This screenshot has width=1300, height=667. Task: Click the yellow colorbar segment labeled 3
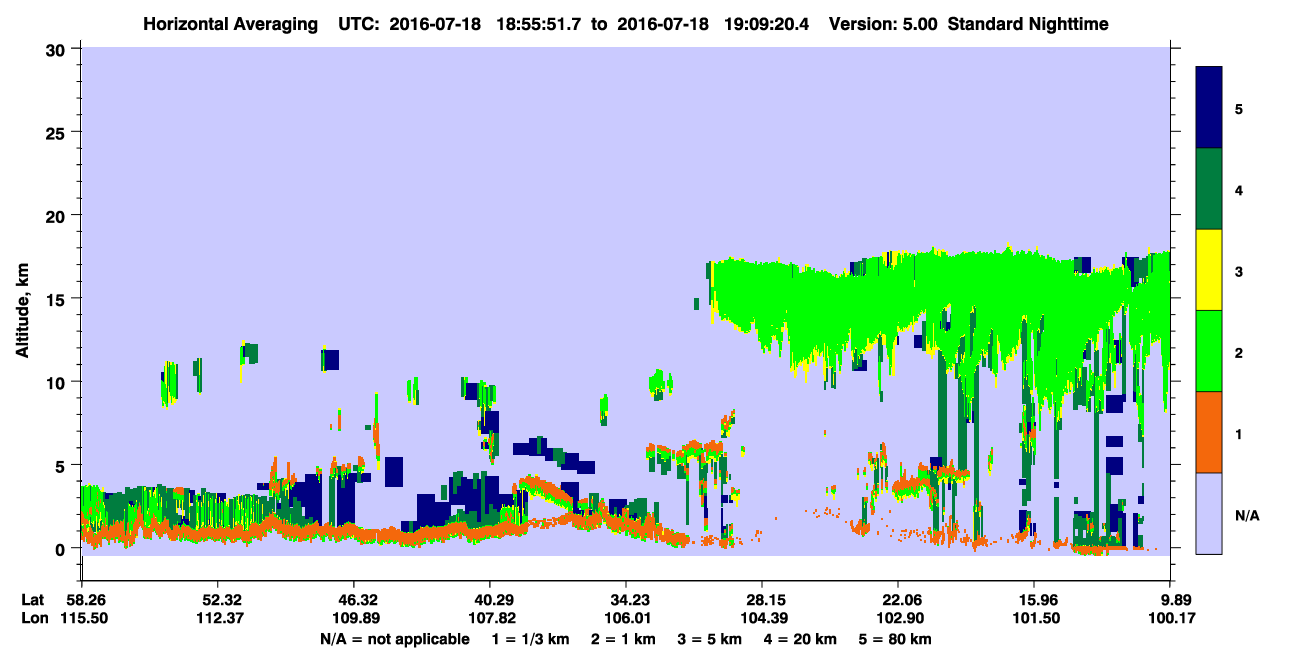tap(1209, 270)
